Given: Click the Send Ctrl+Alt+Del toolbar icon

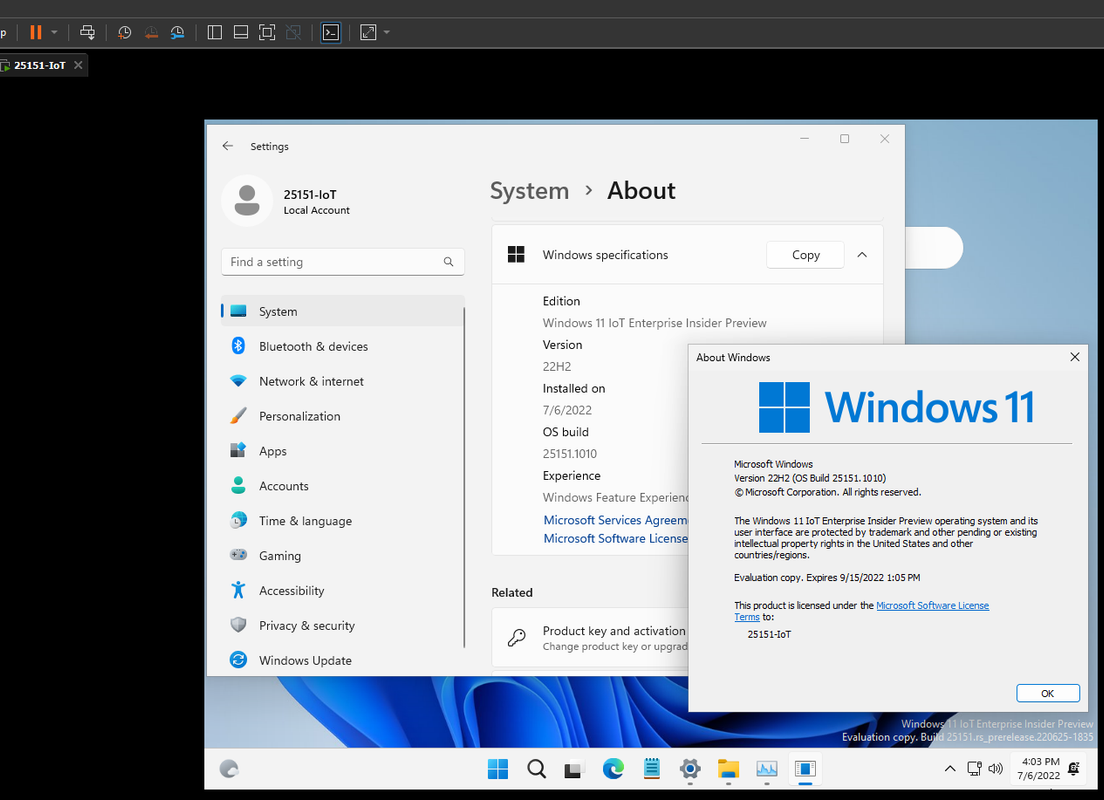Looking at the screenshot, I should [x=87, y=32].
